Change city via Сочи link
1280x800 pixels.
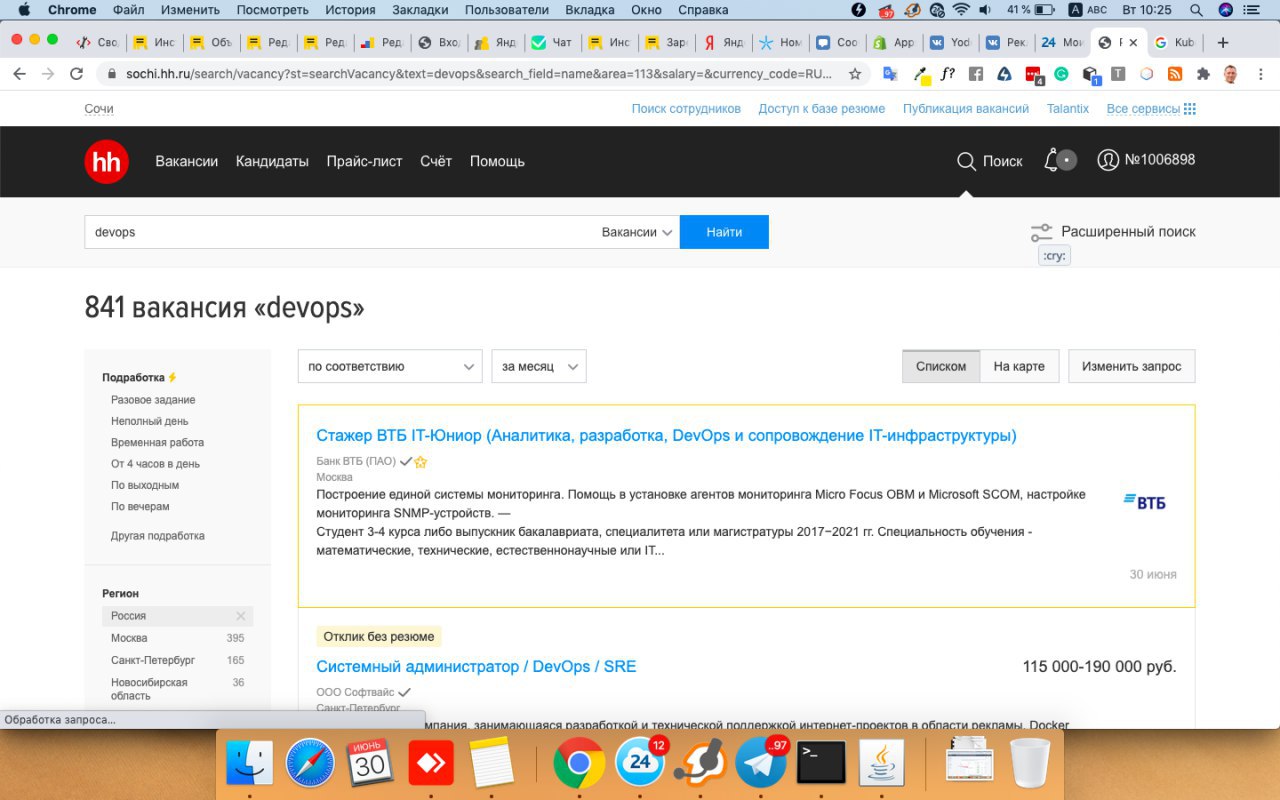(x=99, y=109)
